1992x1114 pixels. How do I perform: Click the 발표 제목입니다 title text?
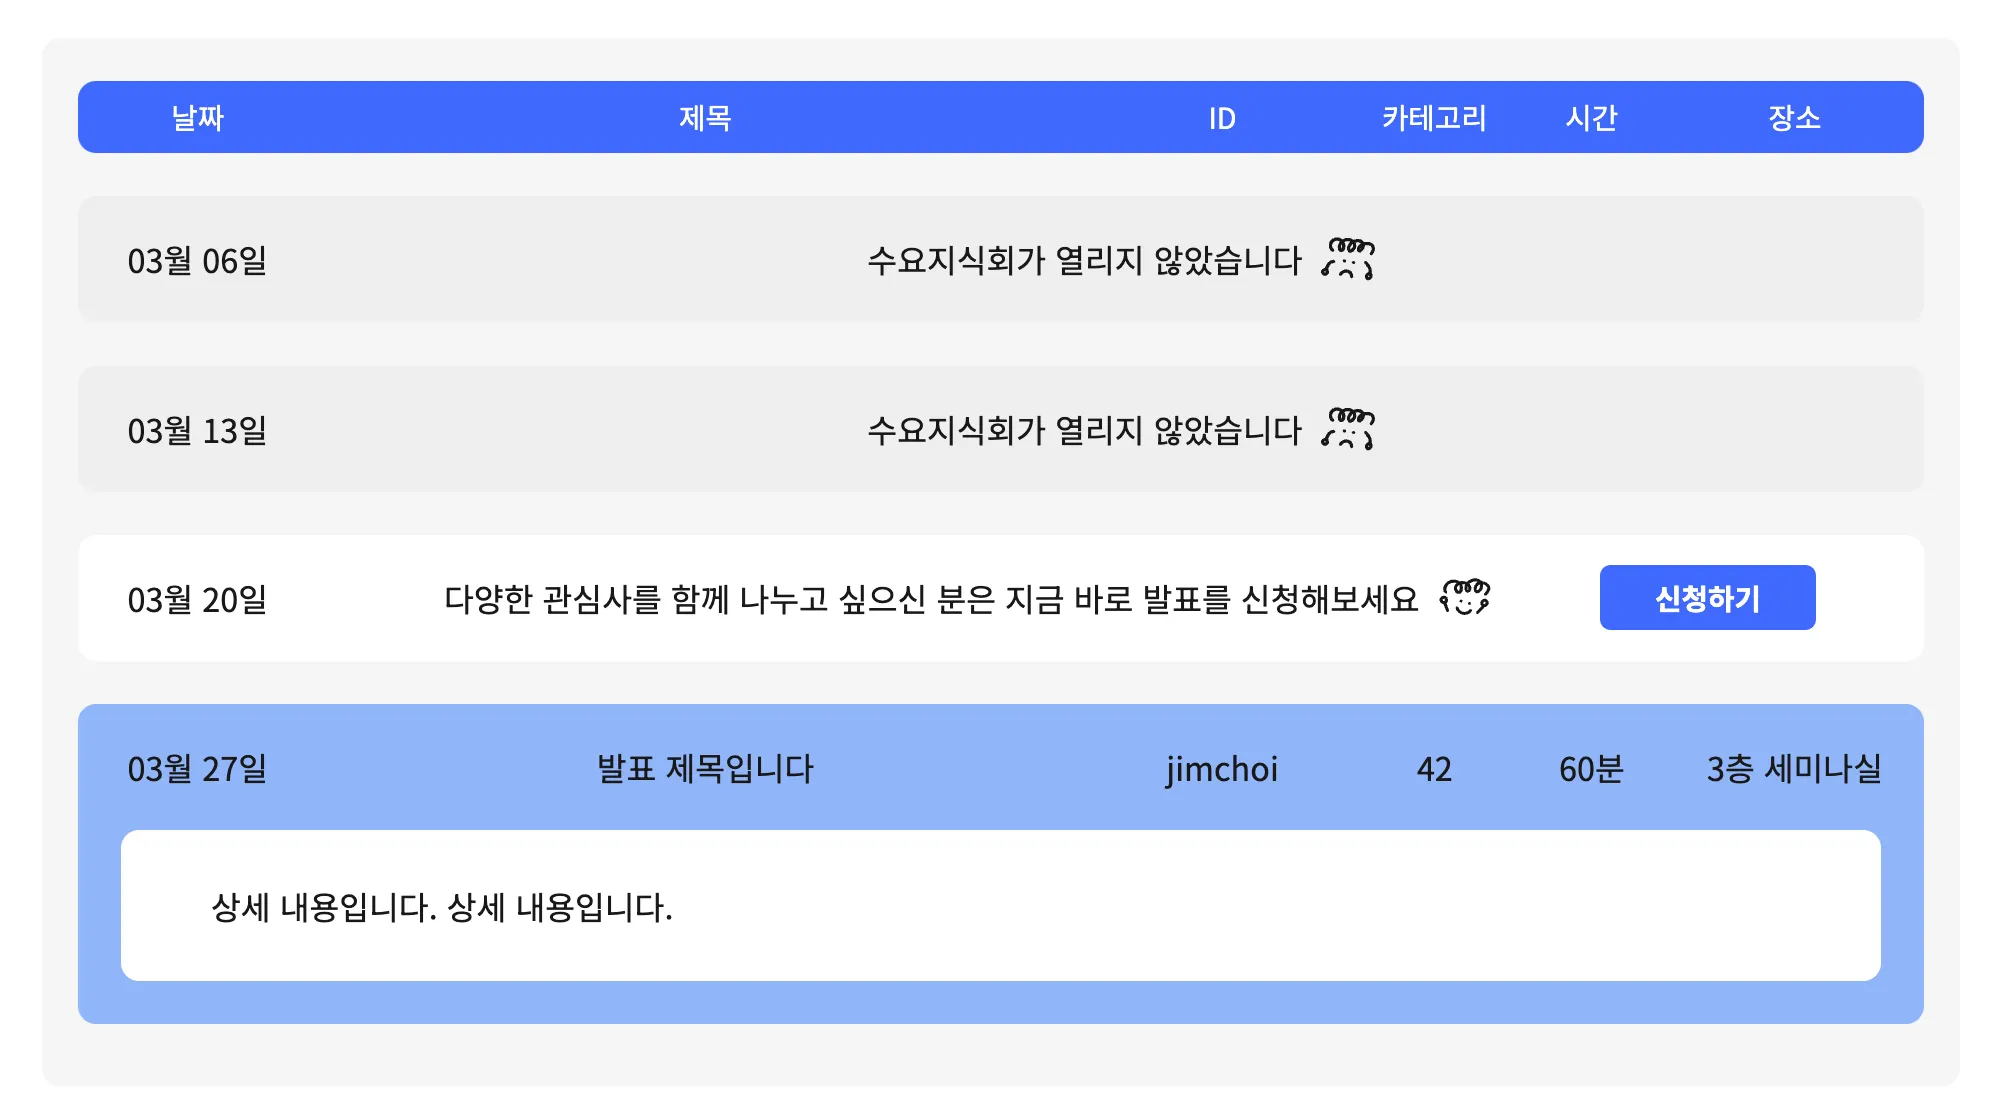click(x=705, y=769)
